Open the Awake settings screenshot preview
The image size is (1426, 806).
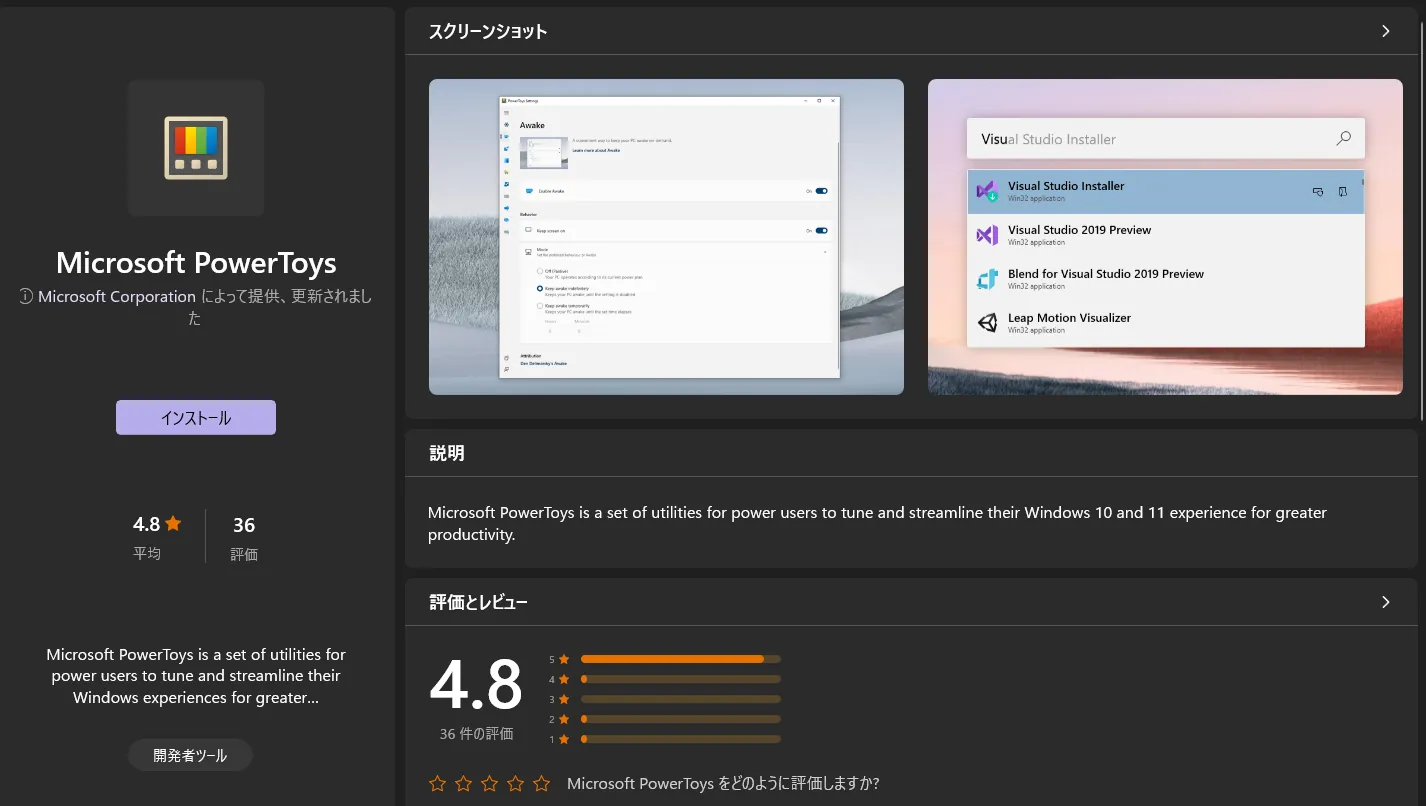click(x=666, y=237)
